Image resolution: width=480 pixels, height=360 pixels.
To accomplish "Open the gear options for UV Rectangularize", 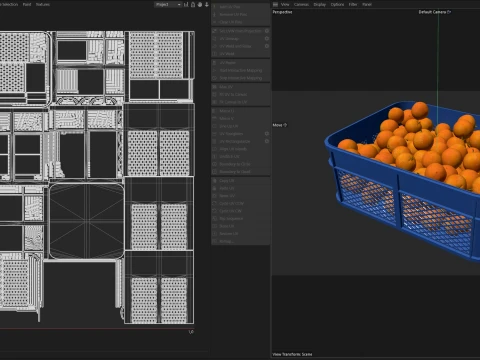I will (x=267, y=141).
